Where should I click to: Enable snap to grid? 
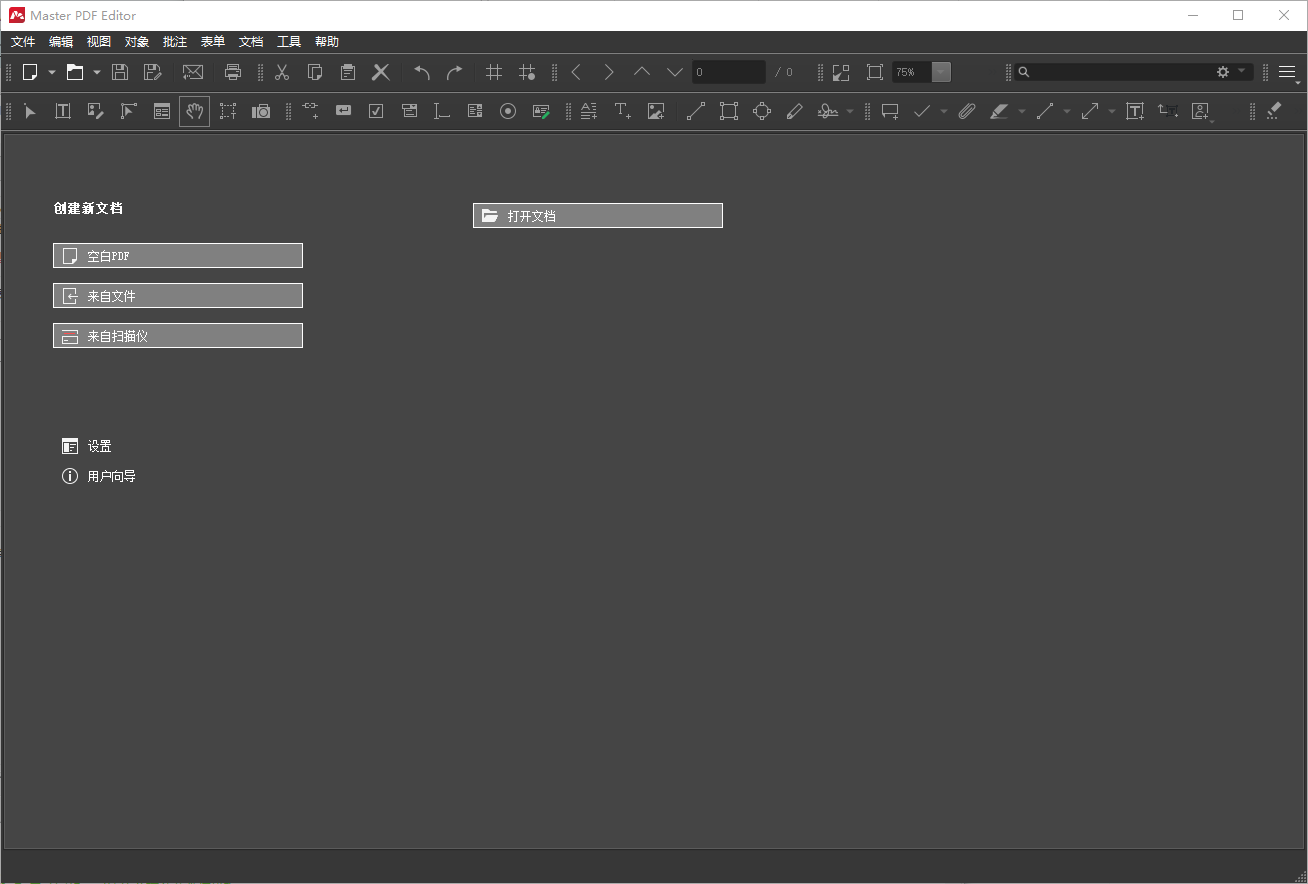click(x=527, y=71)
